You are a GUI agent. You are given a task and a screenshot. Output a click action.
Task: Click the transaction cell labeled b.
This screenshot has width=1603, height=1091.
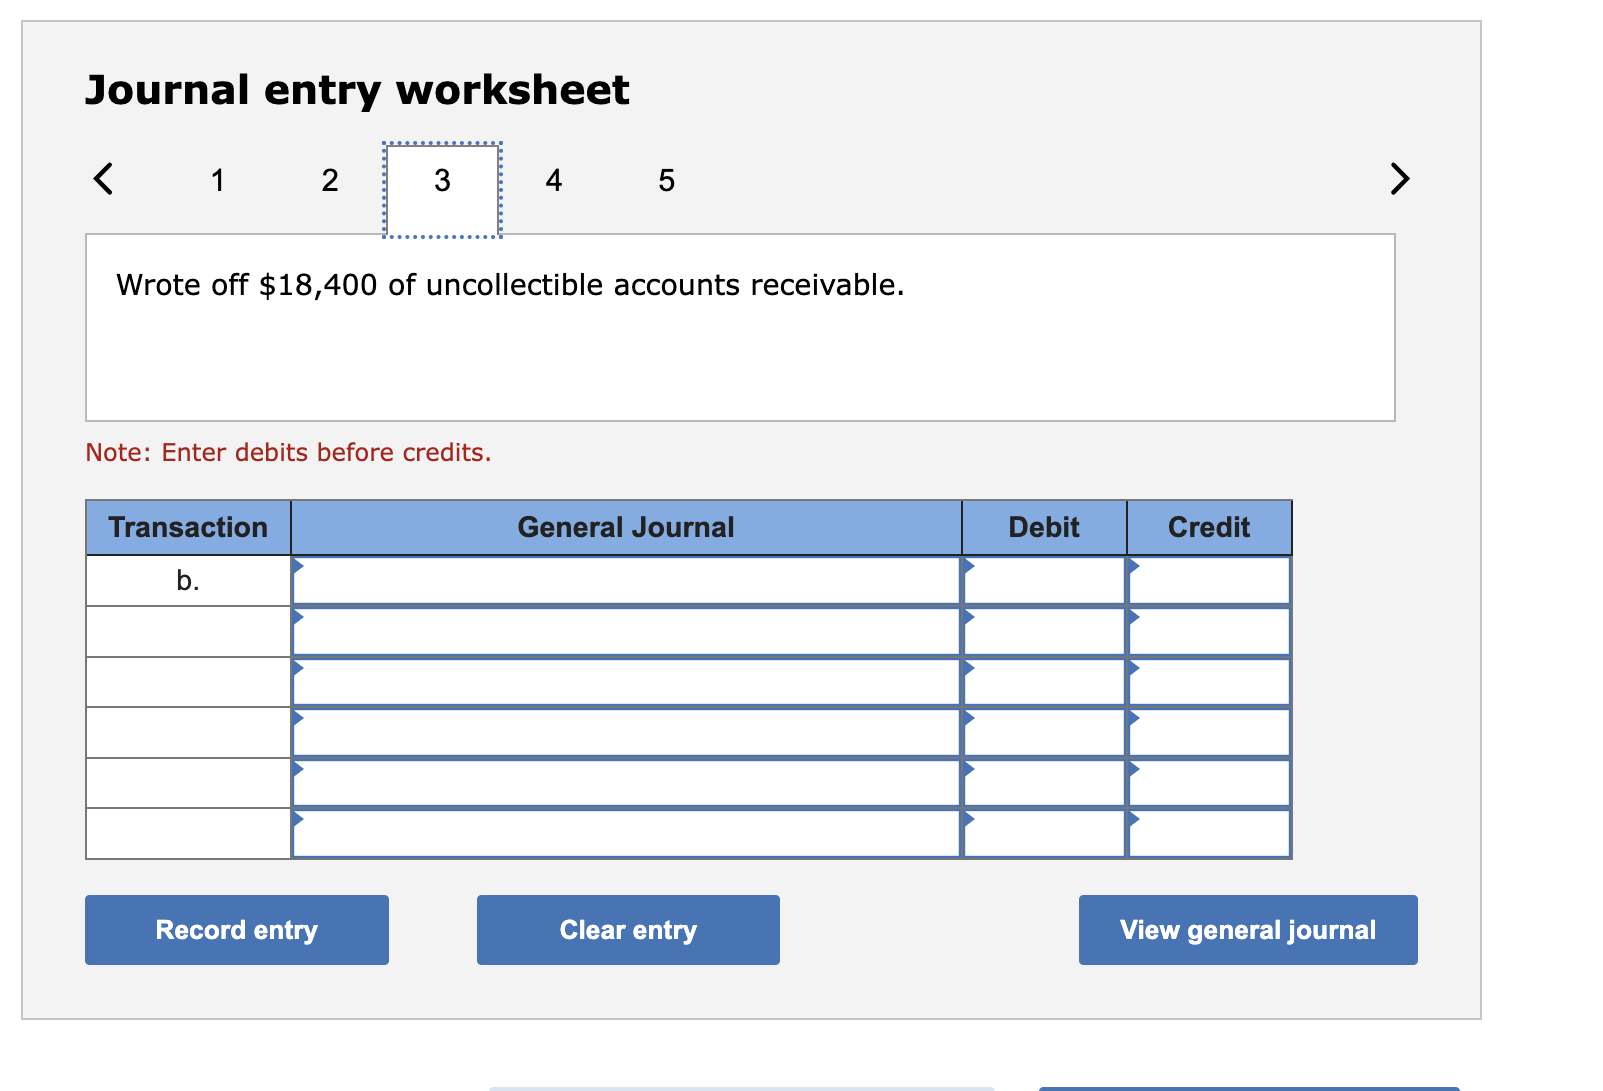click(x=187, y=580)
